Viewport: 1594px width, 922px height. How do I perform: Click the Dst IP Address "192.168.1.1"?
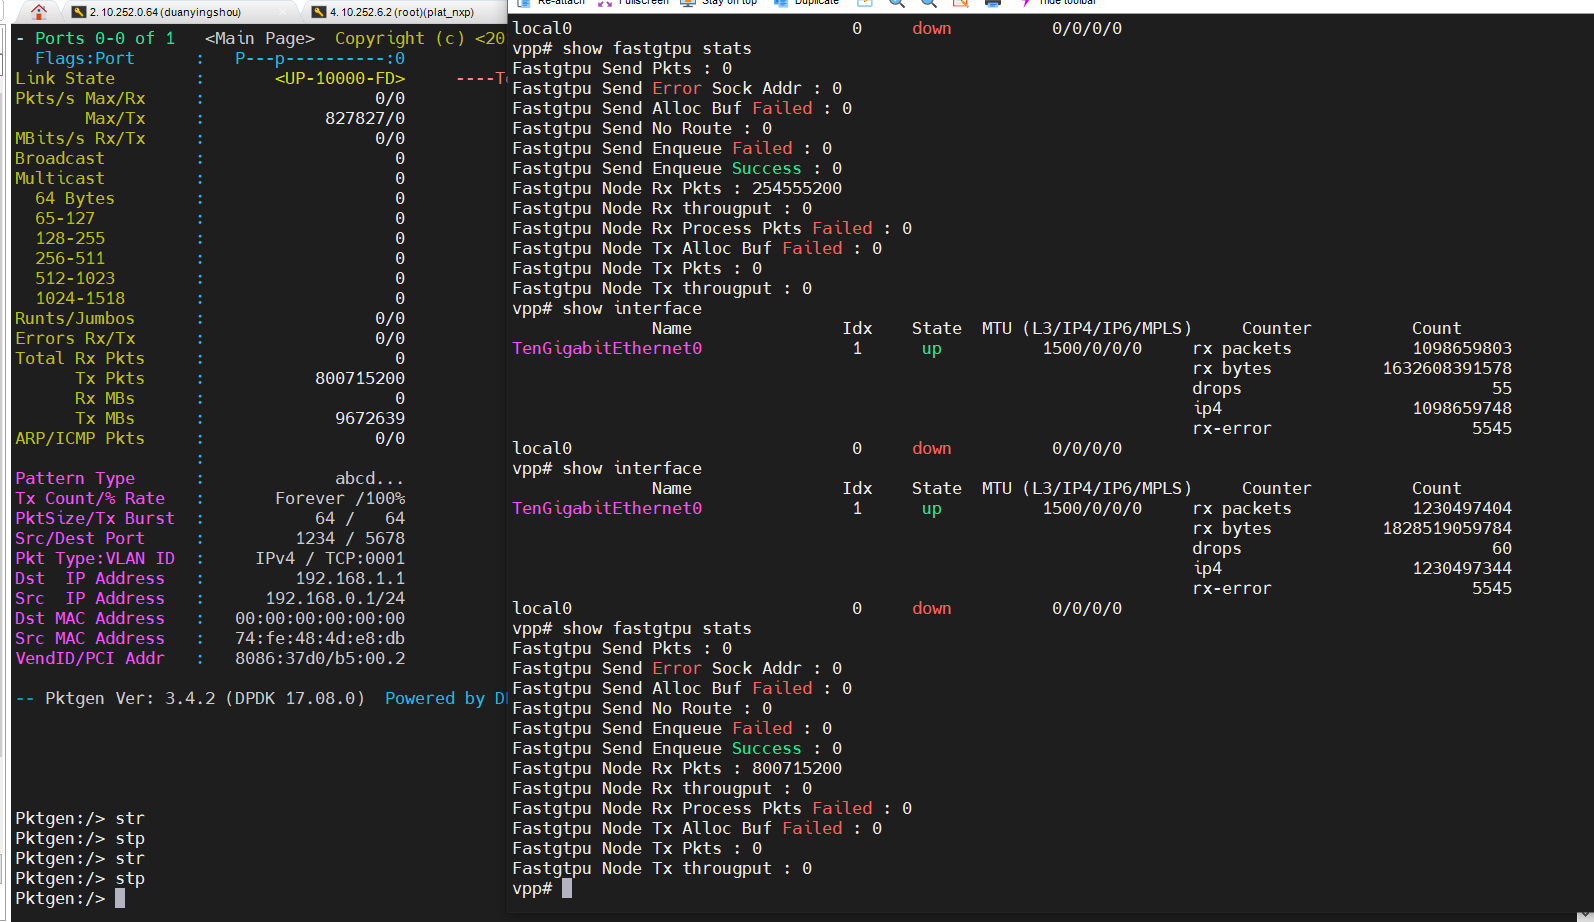pos(350,578)
